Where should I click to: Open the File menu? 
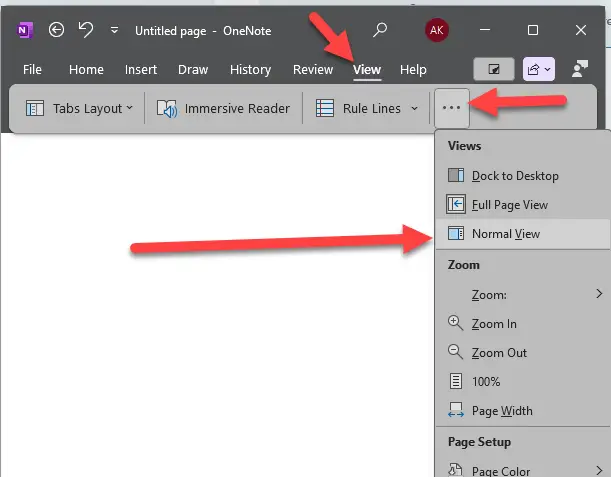pyautogui.click(x=32, y=69)
